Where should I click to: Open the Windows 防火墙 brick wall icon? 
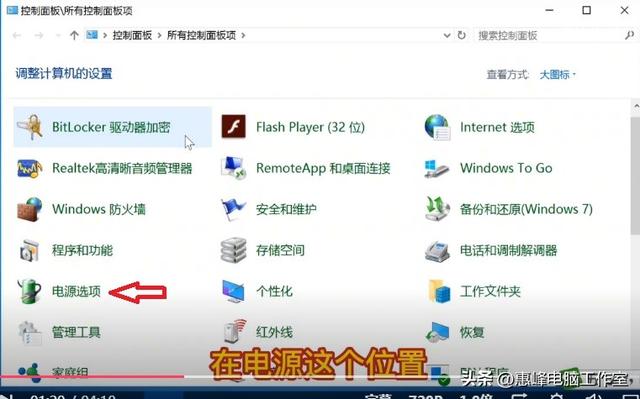point(30,209)
